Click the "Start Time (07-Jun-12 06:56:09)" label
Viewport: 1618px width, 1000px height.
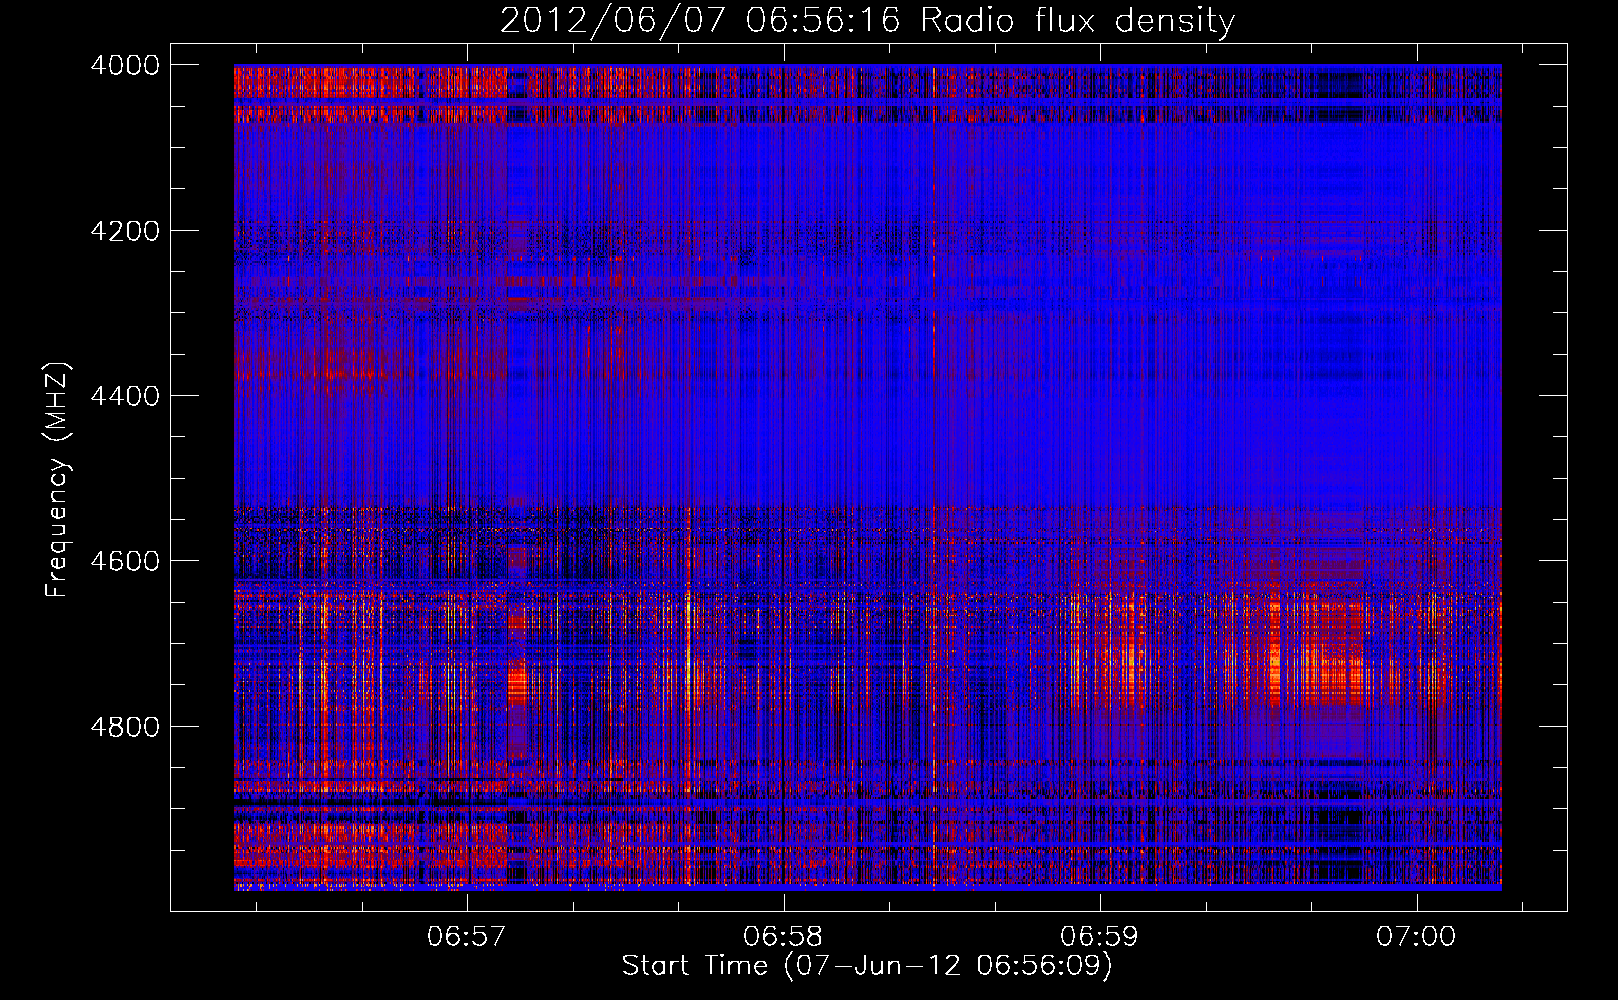click(867, 966)
